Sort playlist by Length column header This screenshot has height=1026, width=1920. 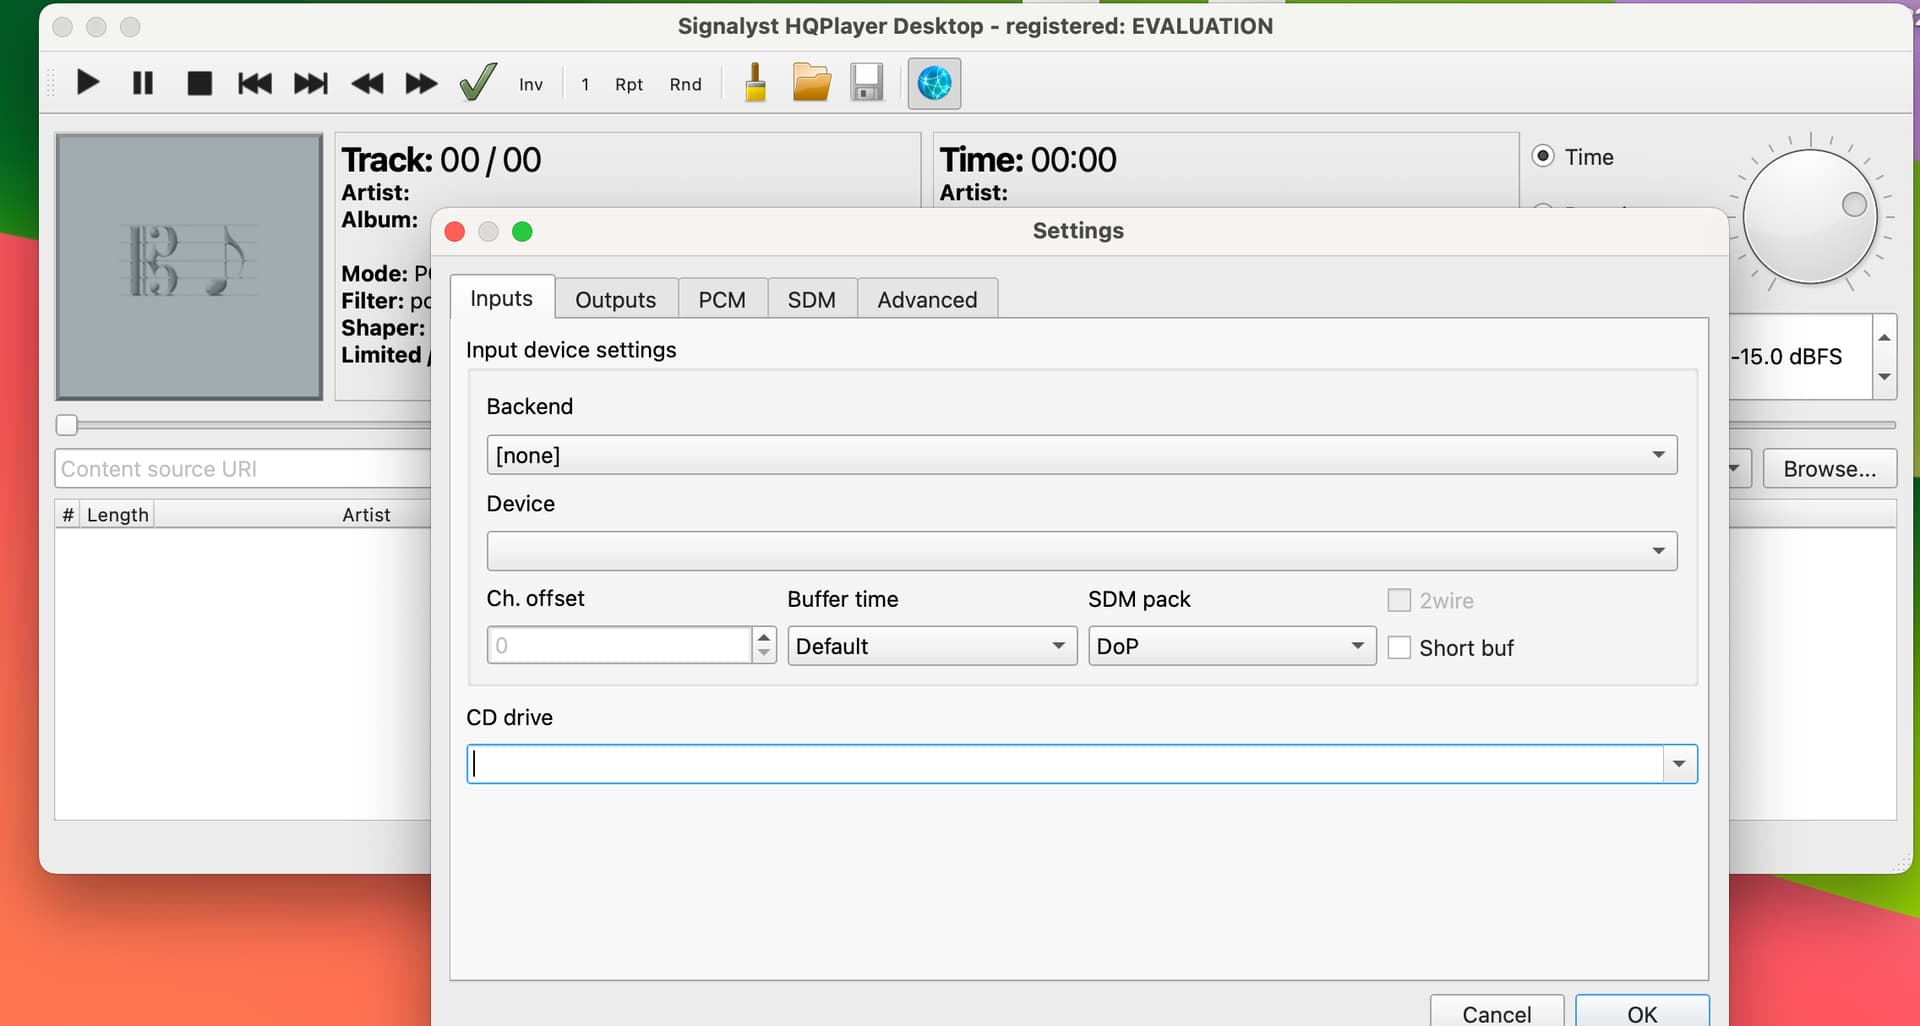click(117, 514)
